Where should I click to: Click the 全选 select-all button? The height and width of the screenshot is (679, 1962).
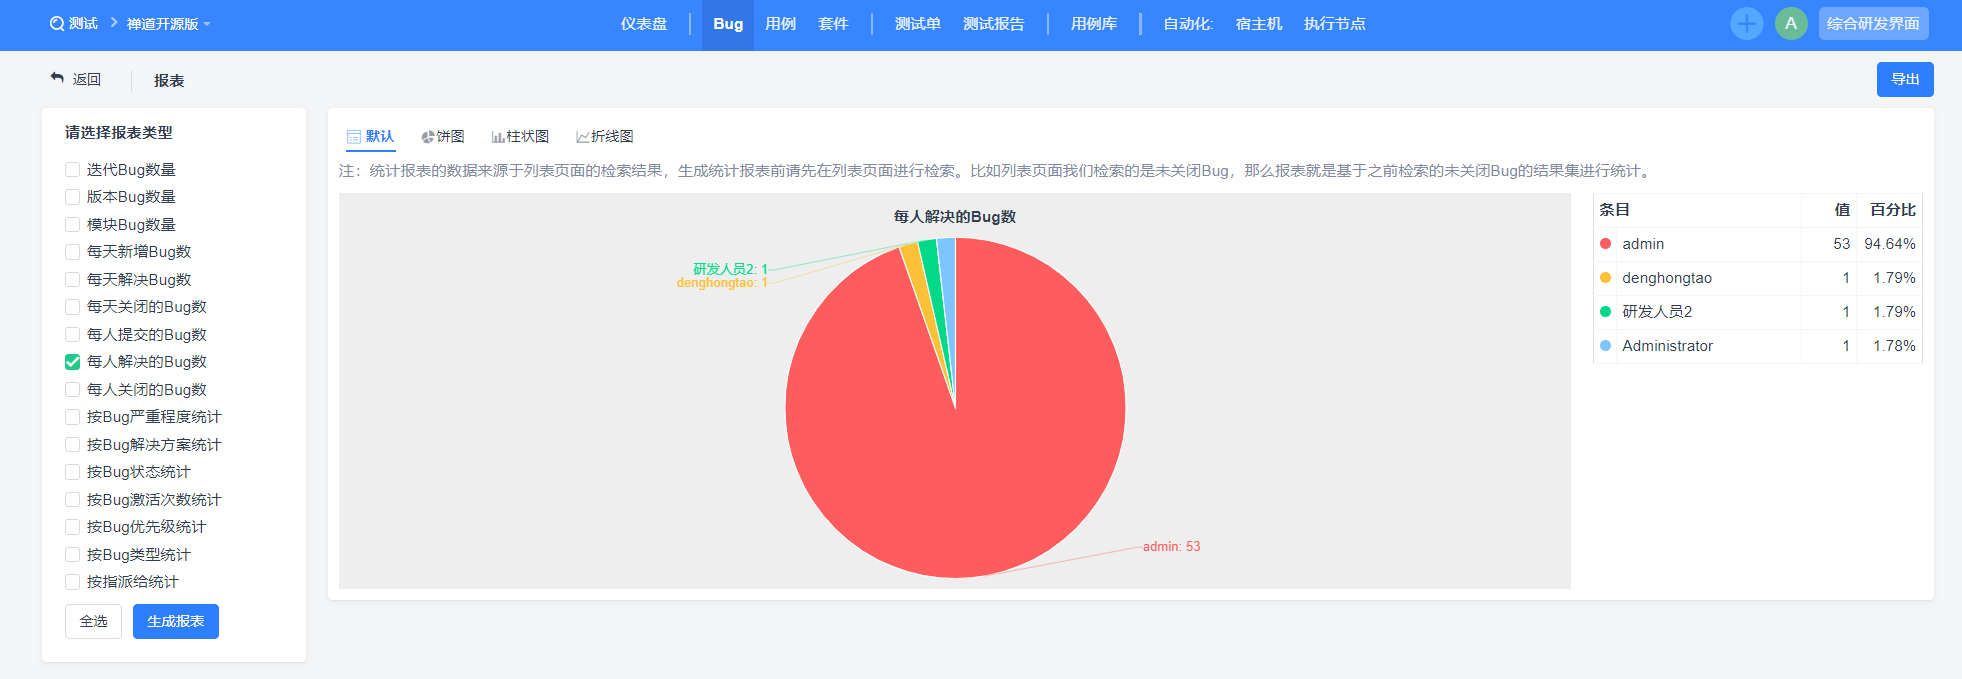(x=93, y=622)
